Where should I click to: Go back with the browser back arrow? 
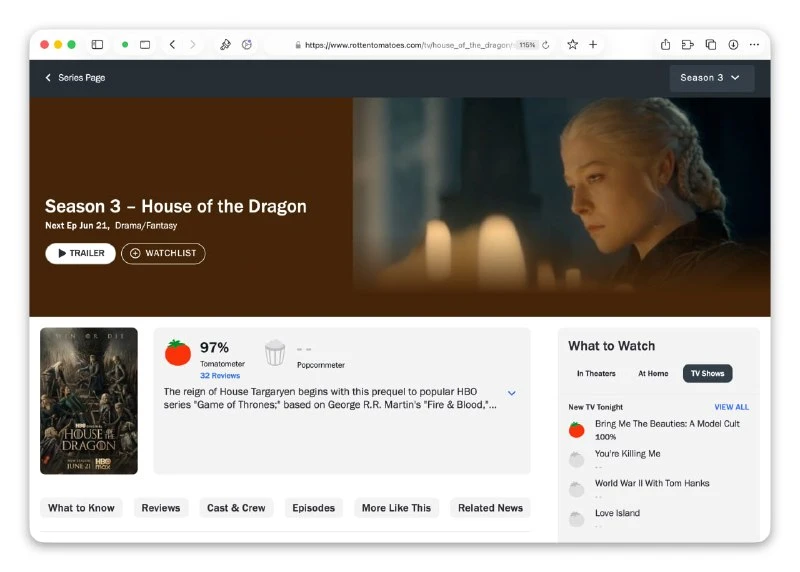point(172,44)
